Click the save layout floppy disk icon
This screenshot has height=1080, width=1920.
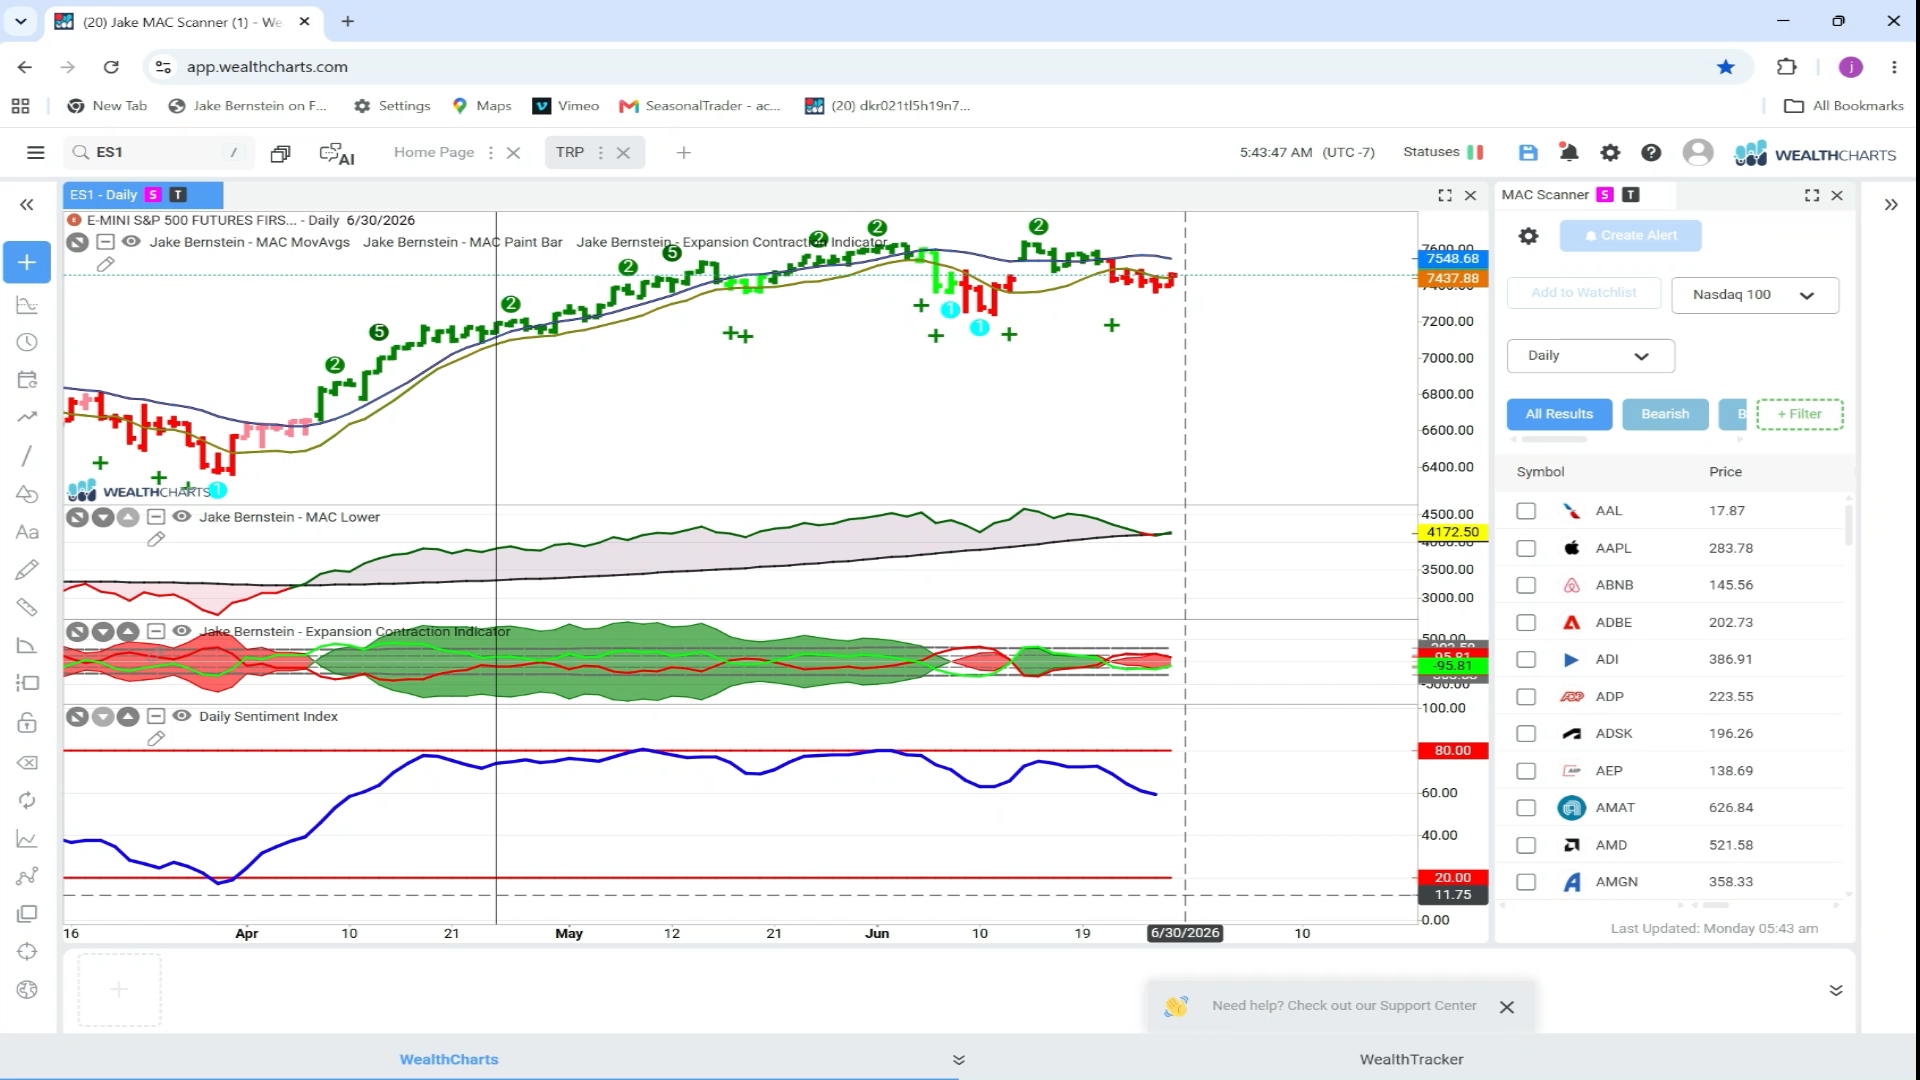pos(1527,153)
